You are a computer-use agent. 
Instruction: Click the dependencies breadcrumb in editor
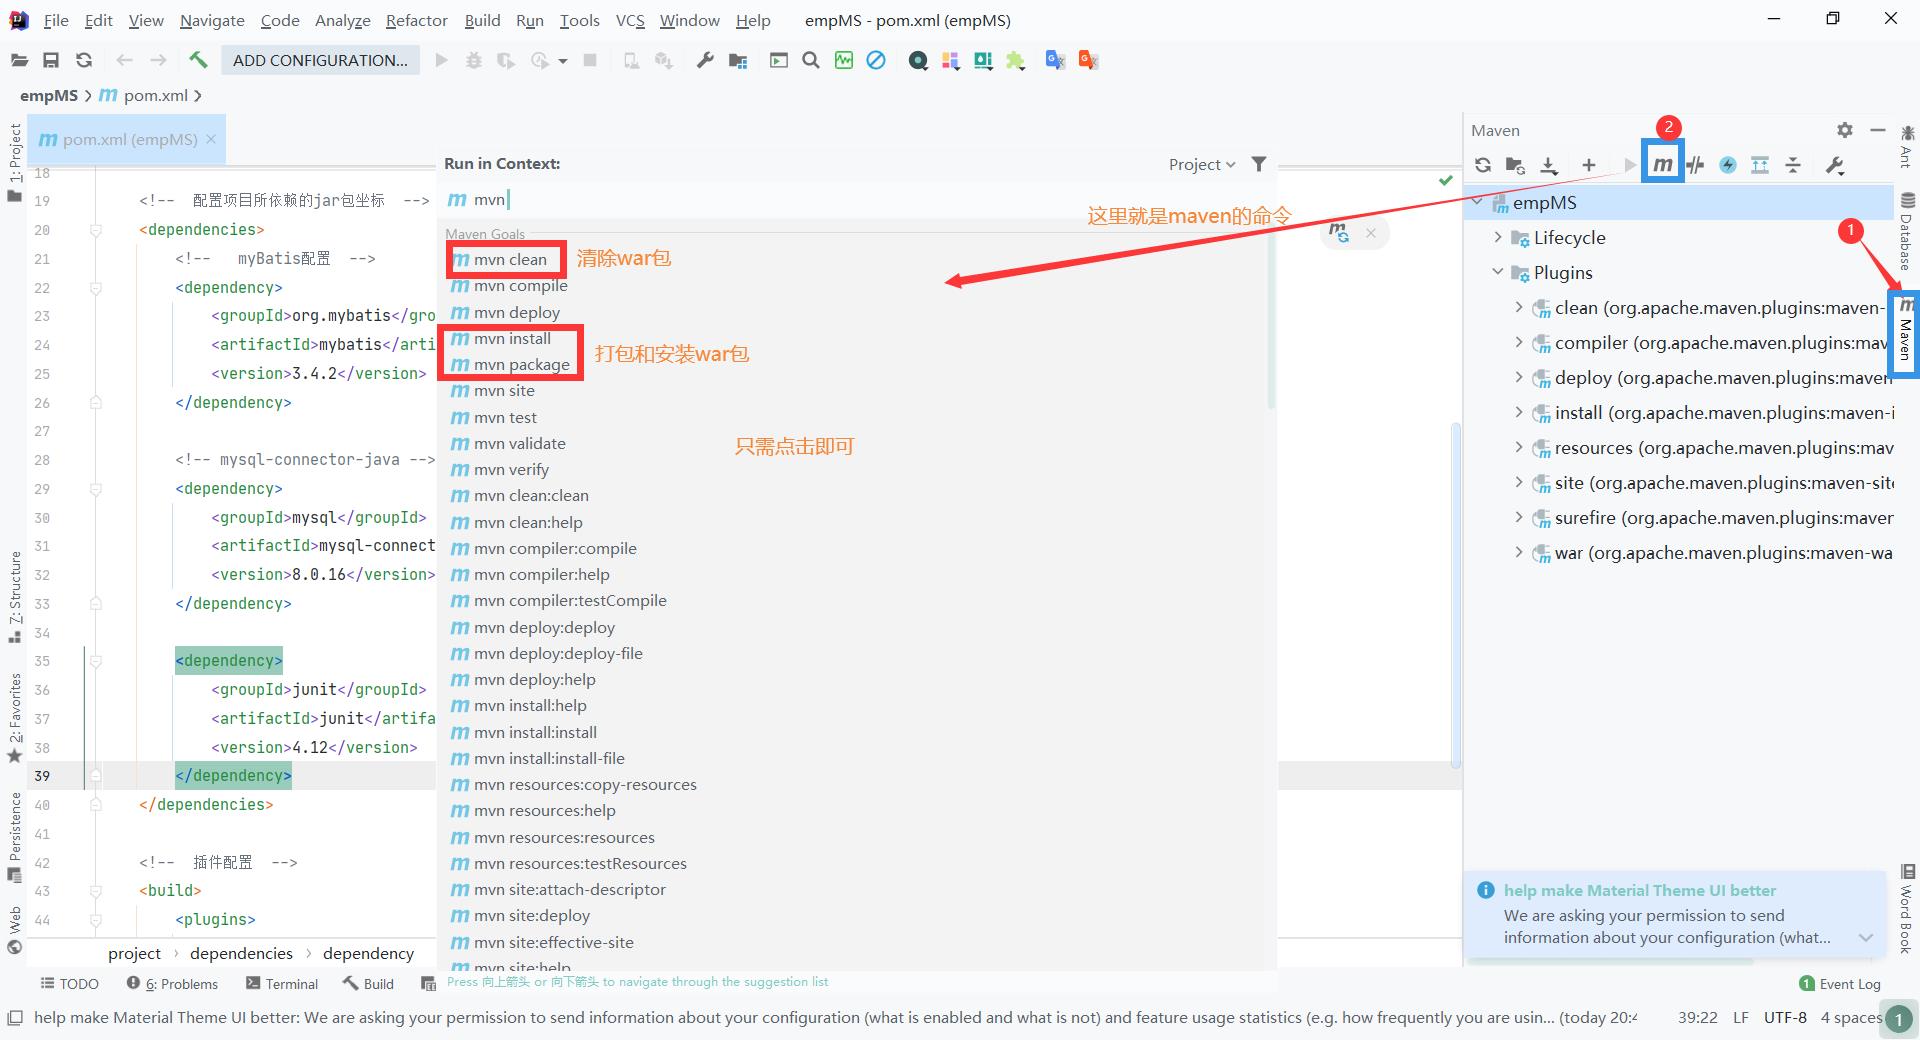point(241,953)
